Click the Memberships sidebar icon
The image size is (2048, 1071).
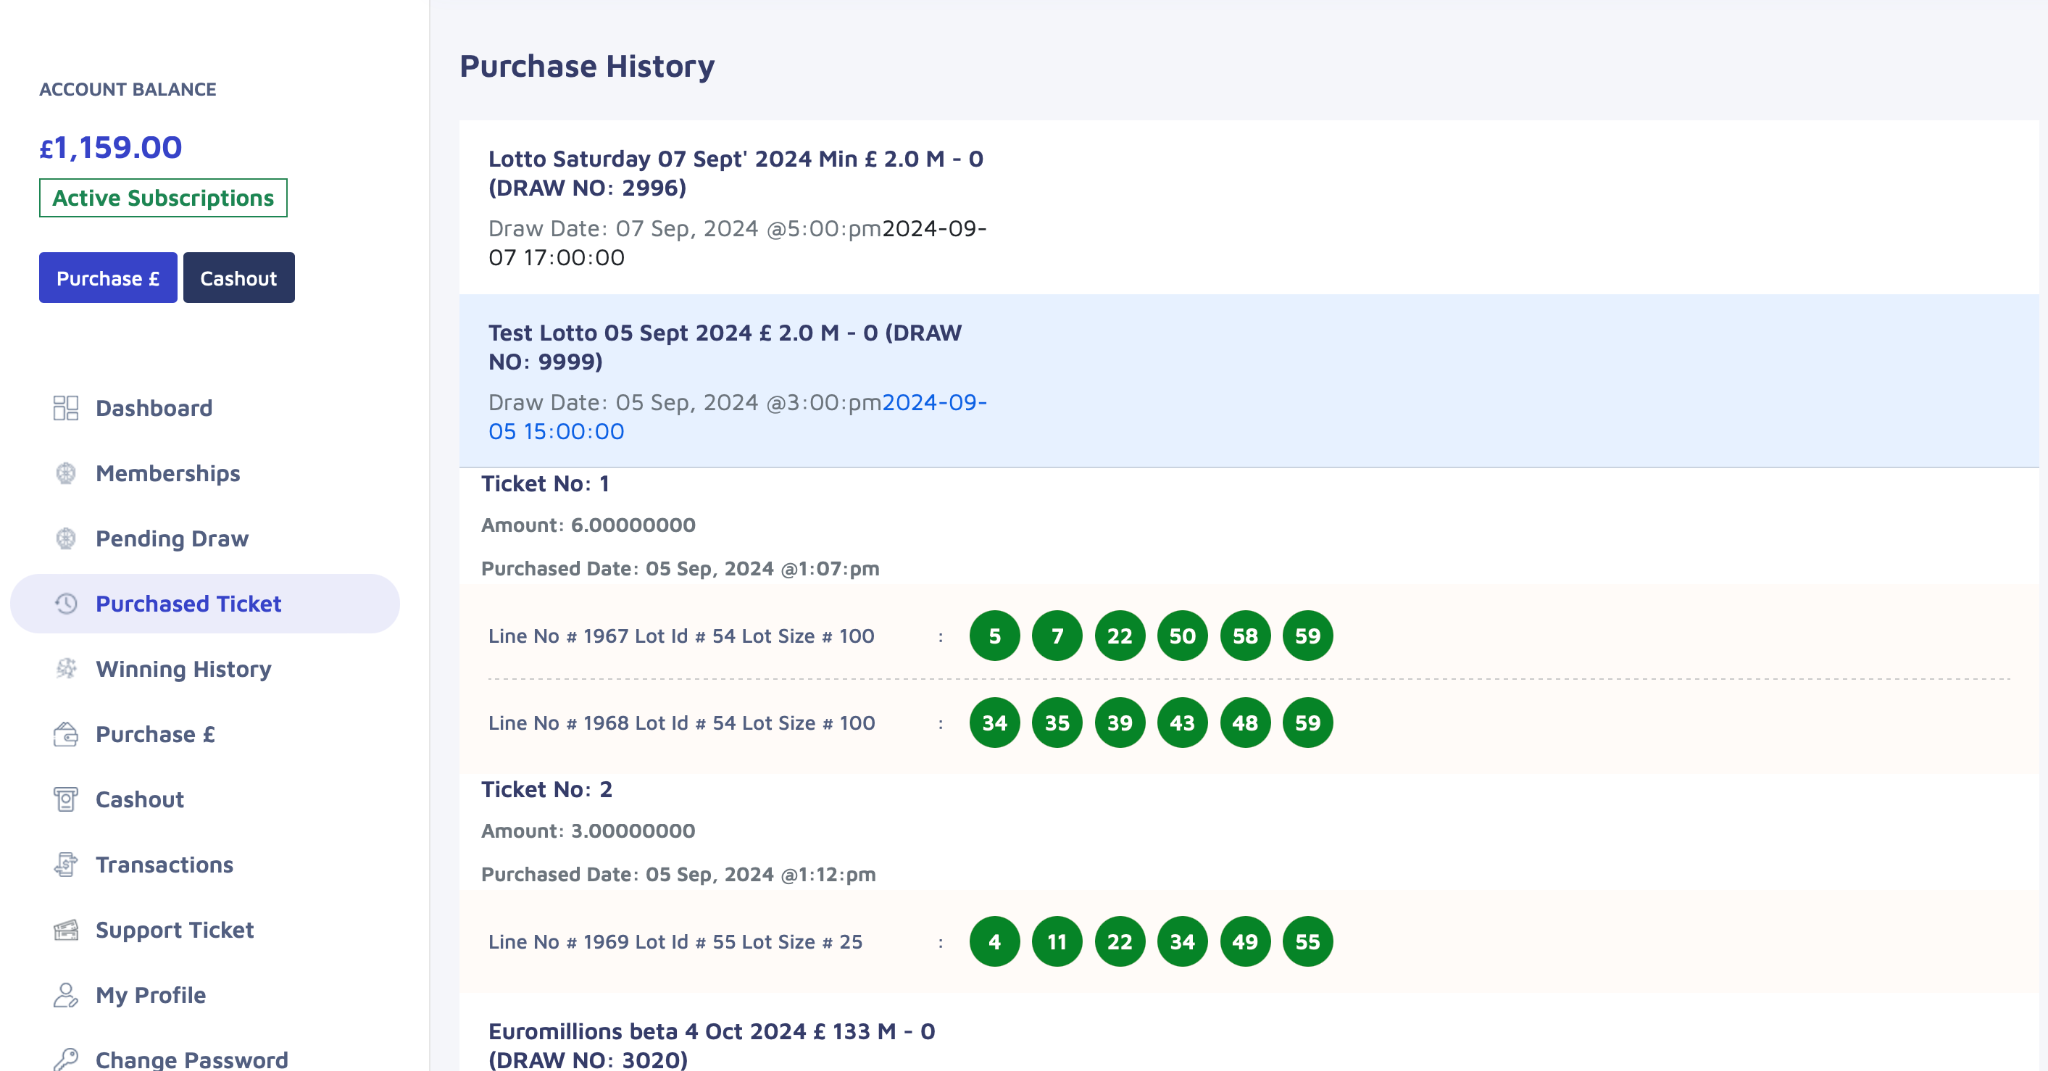pos(66,473)
